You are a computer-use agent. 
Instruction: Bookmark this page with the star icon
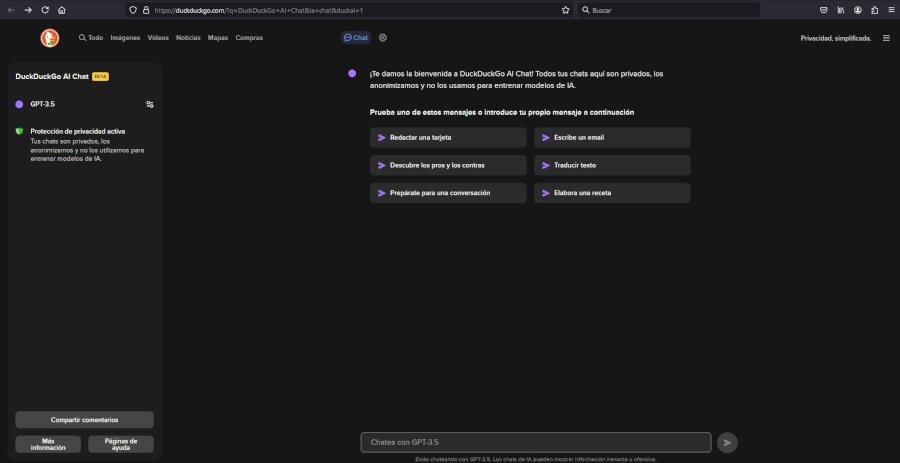coord(565,10)
